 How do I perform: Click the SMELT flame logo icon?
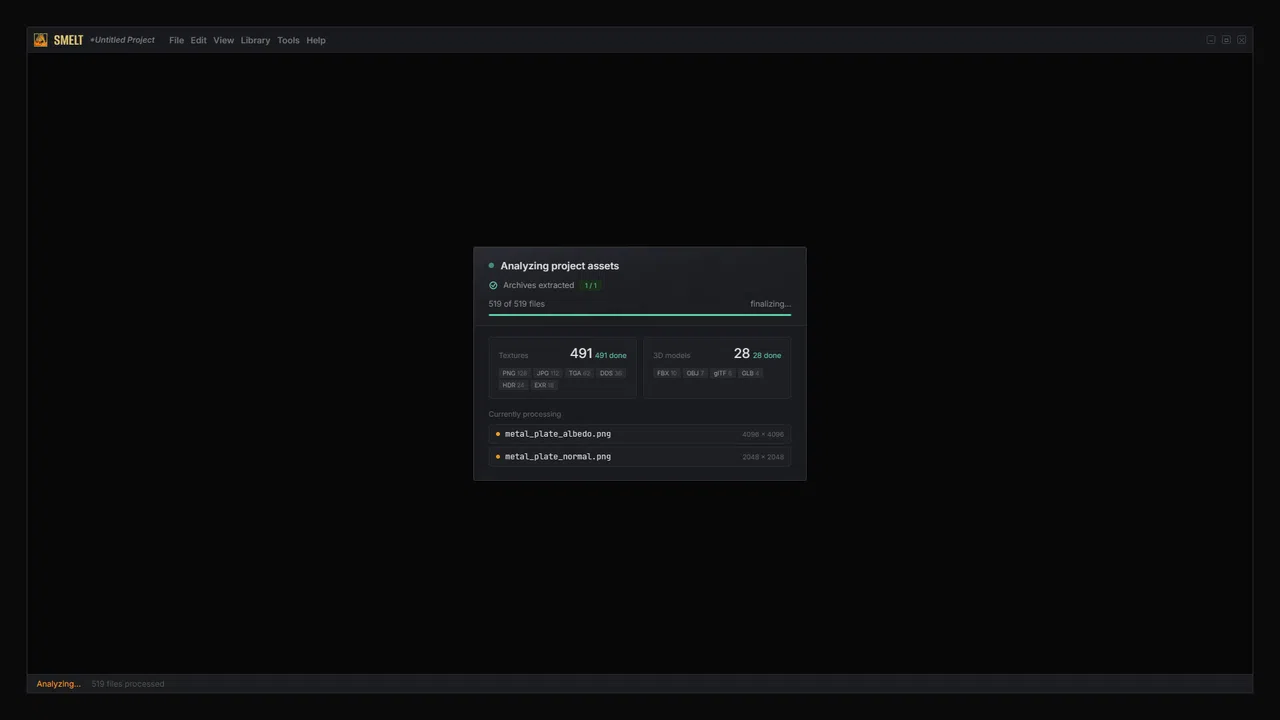point(40,40)
